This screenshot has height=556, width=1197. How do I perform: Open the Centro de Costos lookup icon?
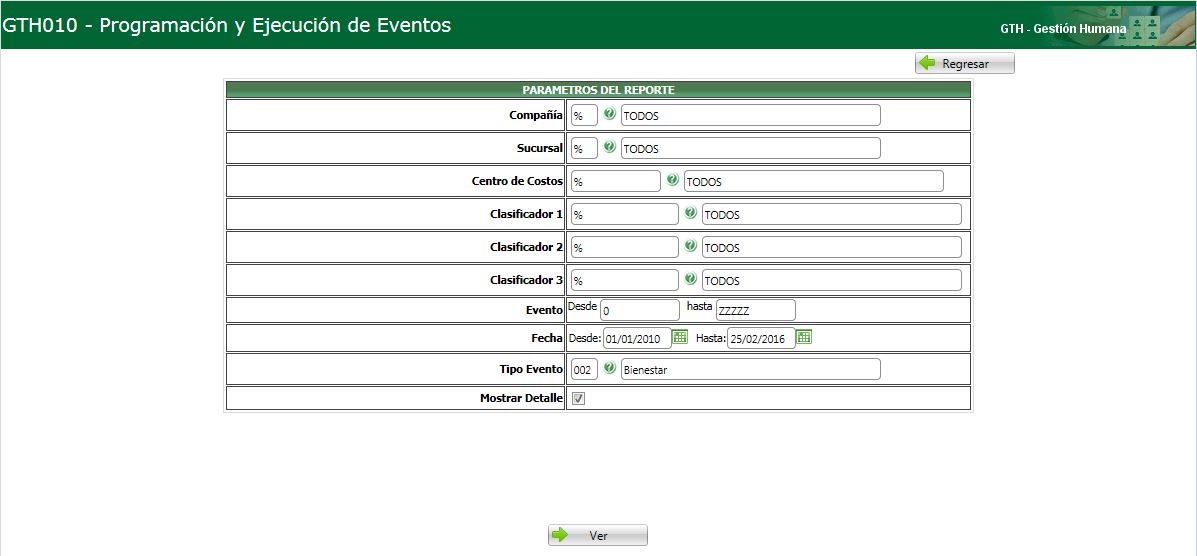pyautogui.click(x=672, y=179)
